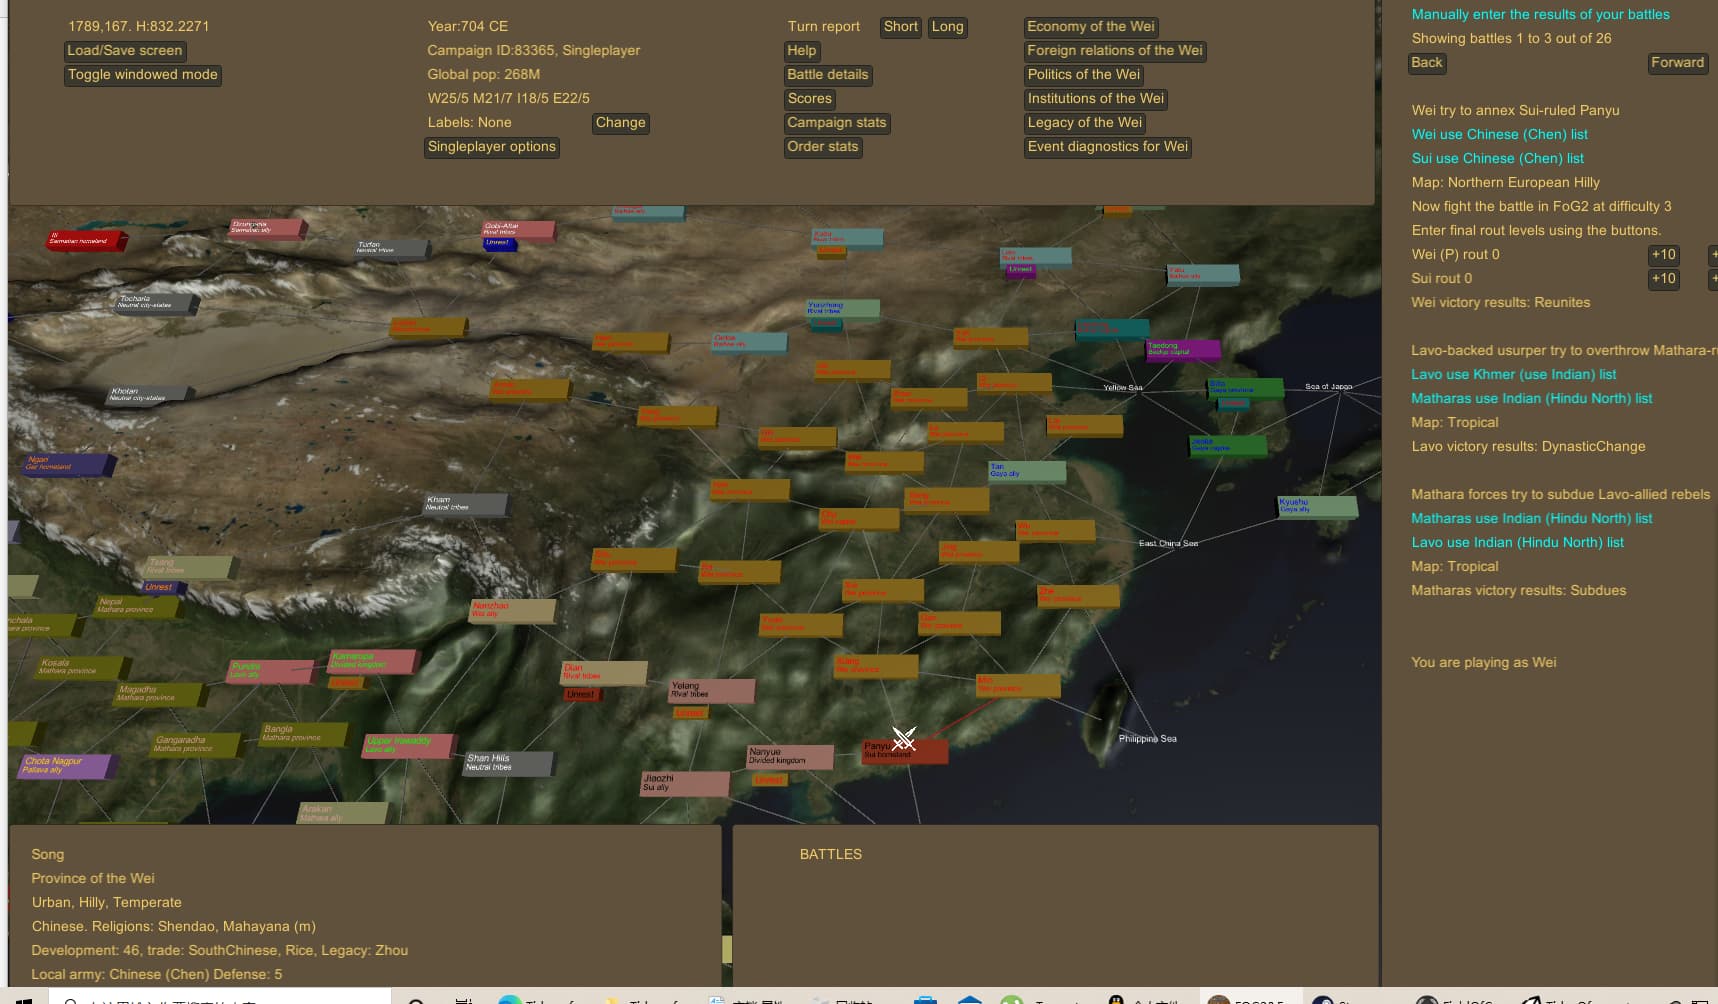Toggle windowed mode

142,74
